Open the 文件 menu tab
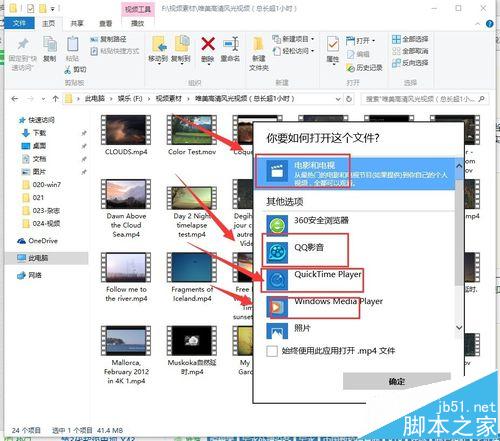500x441 pixels. [x=19, y=23]
